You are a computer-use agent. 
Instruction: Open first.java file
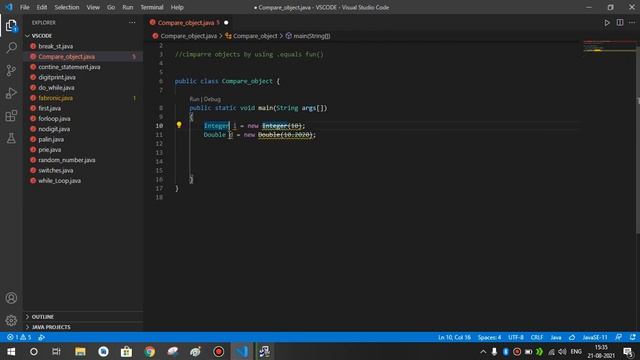[x=49, y=108]
